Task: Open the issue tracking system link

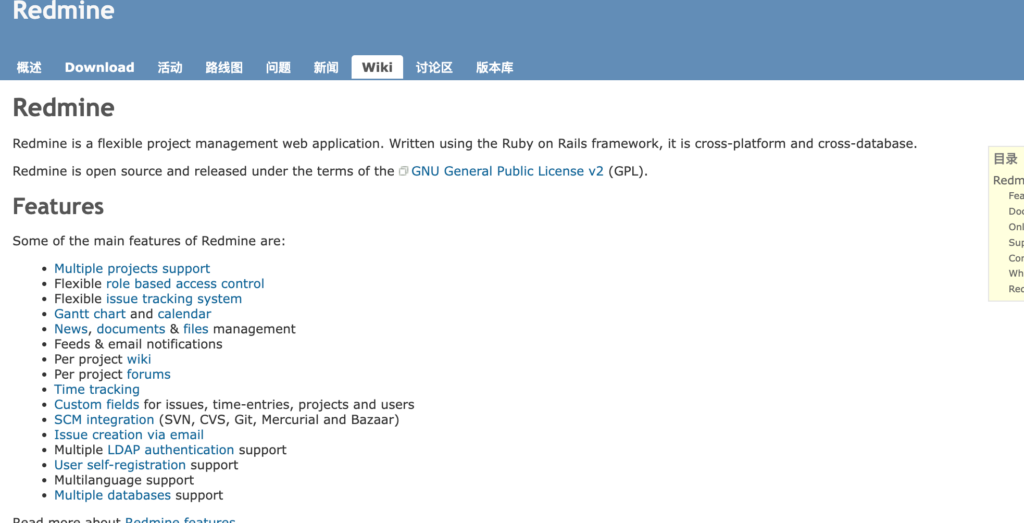Action: pos(174,299)
